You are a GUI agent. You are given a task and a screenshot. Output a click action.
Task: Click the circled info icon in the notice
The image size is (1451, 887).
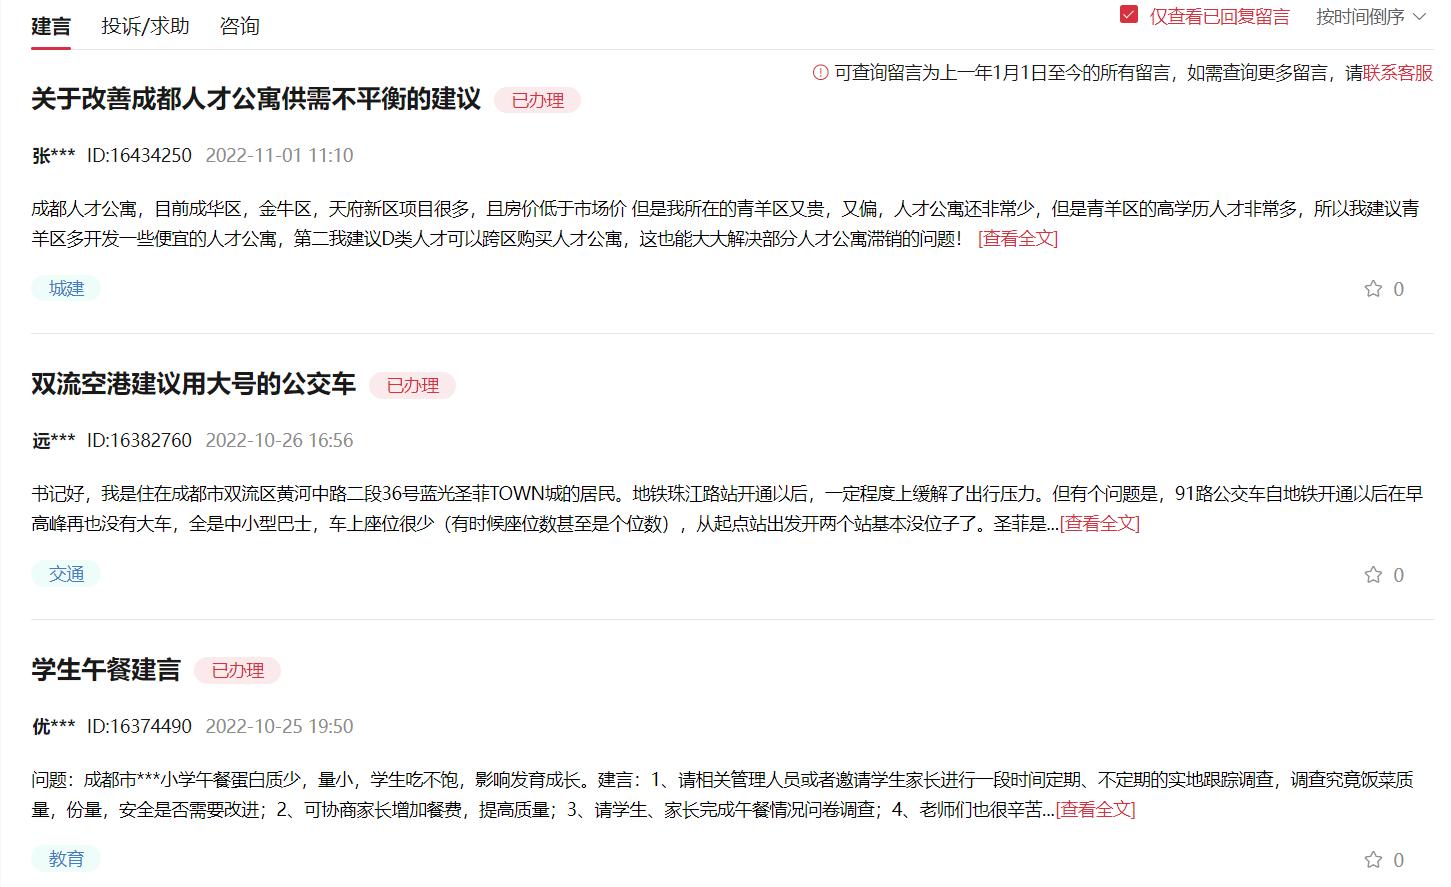click(x=820, y=72)
